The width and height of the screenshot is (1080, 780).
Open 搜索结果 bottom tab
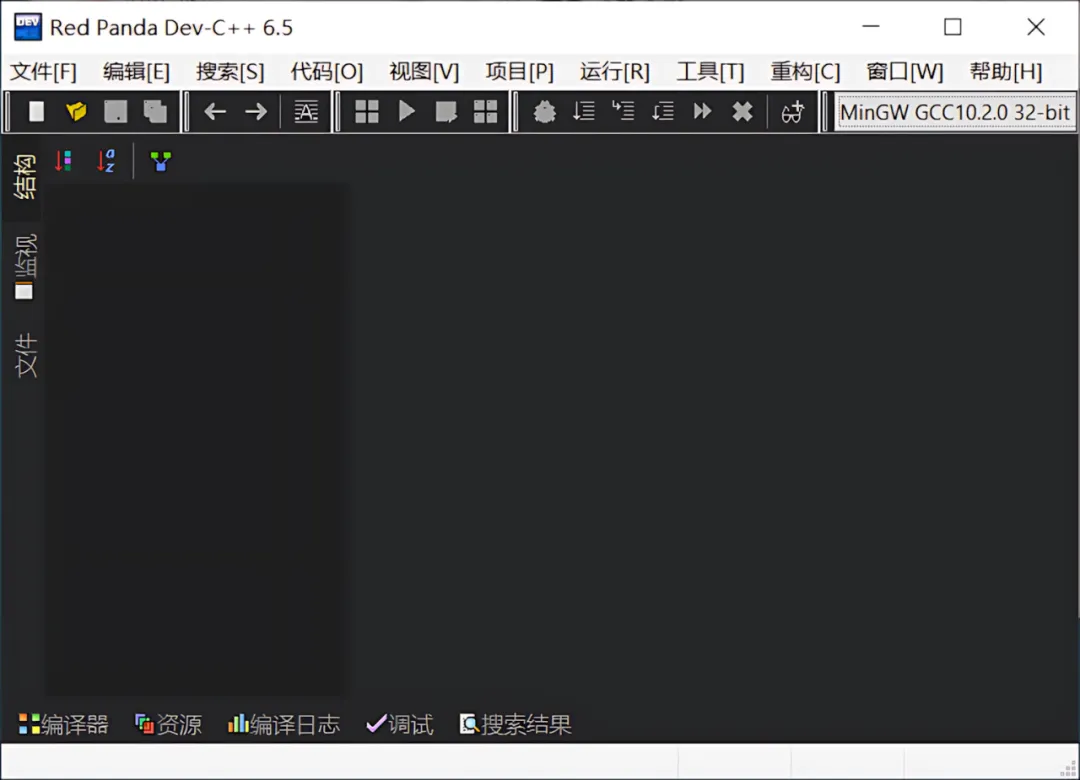click(516, 724)
